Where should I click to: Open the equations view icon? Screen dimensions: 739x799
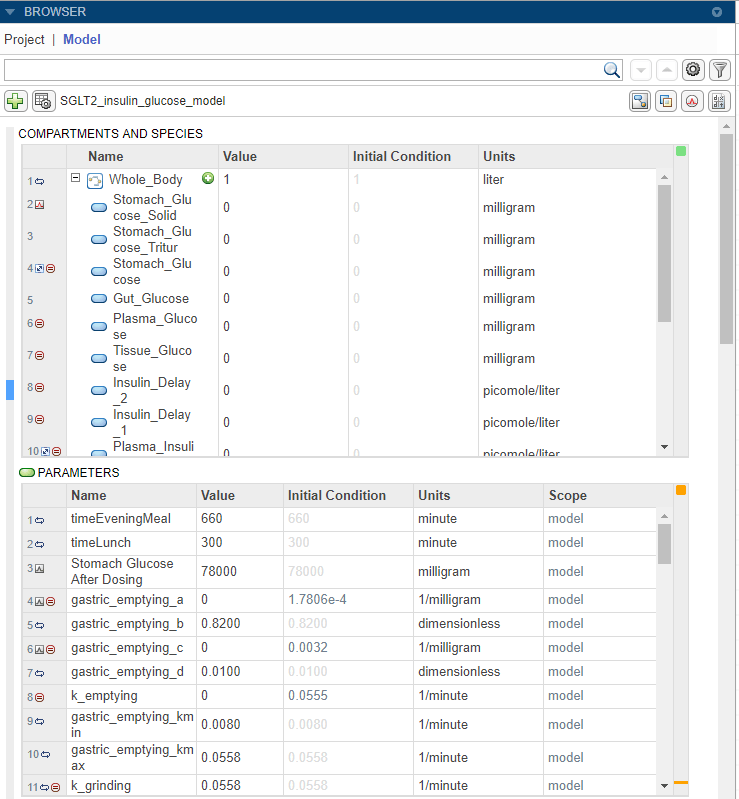coord(719,101)
